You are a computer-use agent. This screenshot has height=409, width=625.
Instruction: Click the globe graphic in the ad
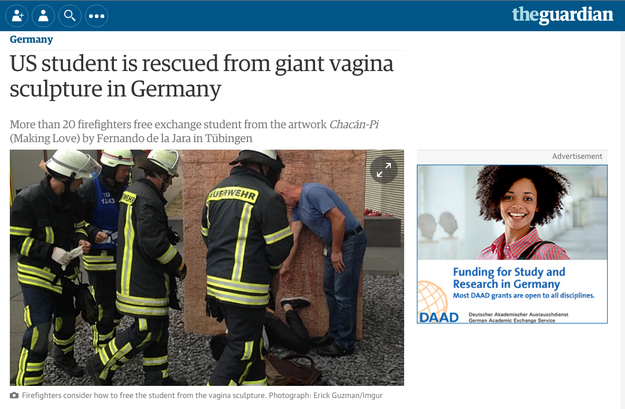(432, 297)
